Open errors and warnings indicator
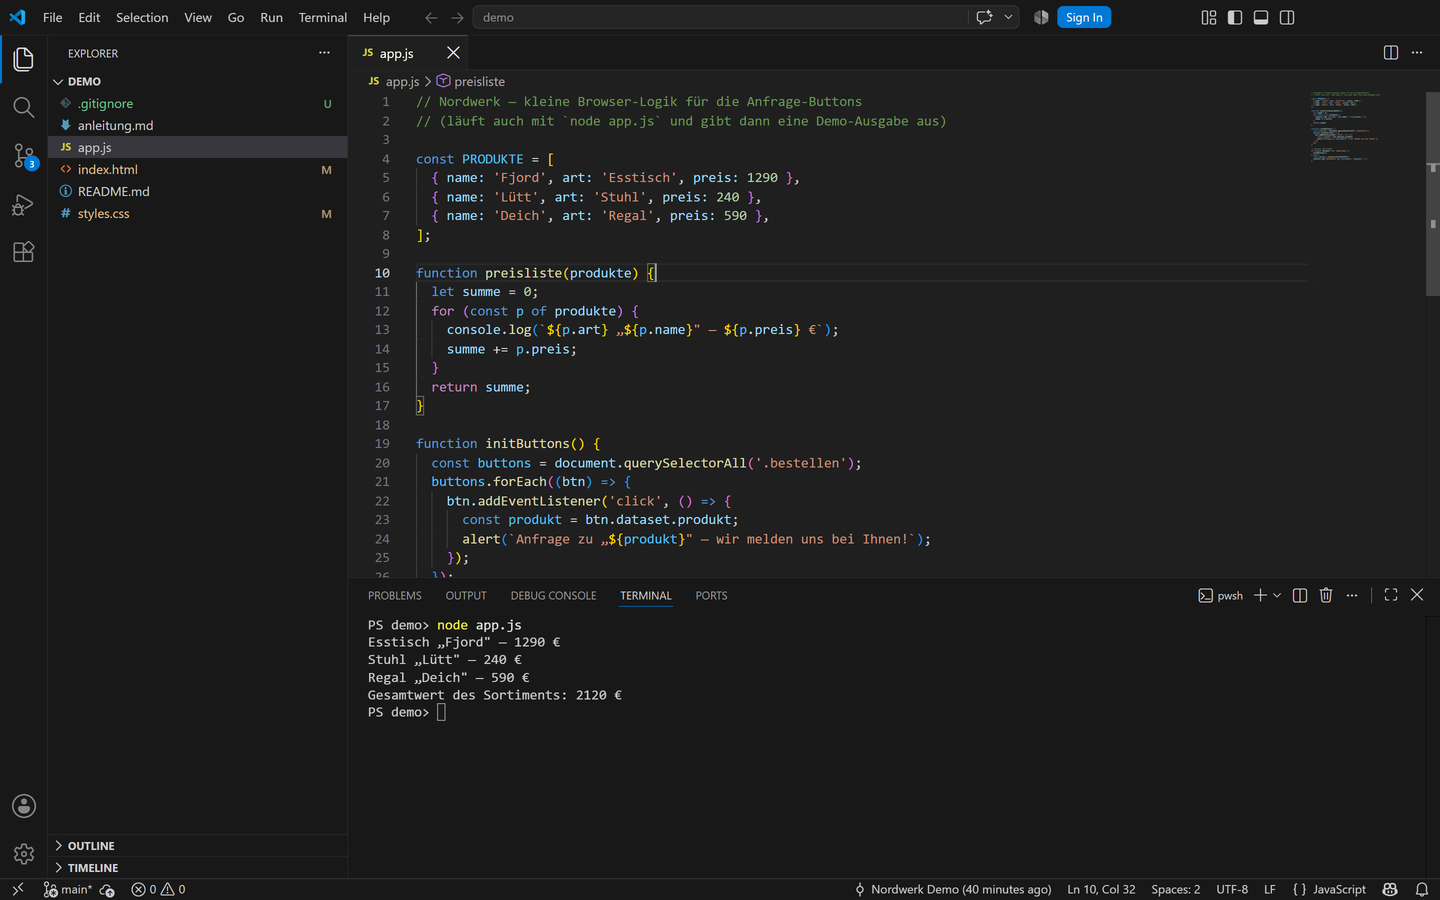The height and width of the screenshot is (900, 1440). click(158, 889)
